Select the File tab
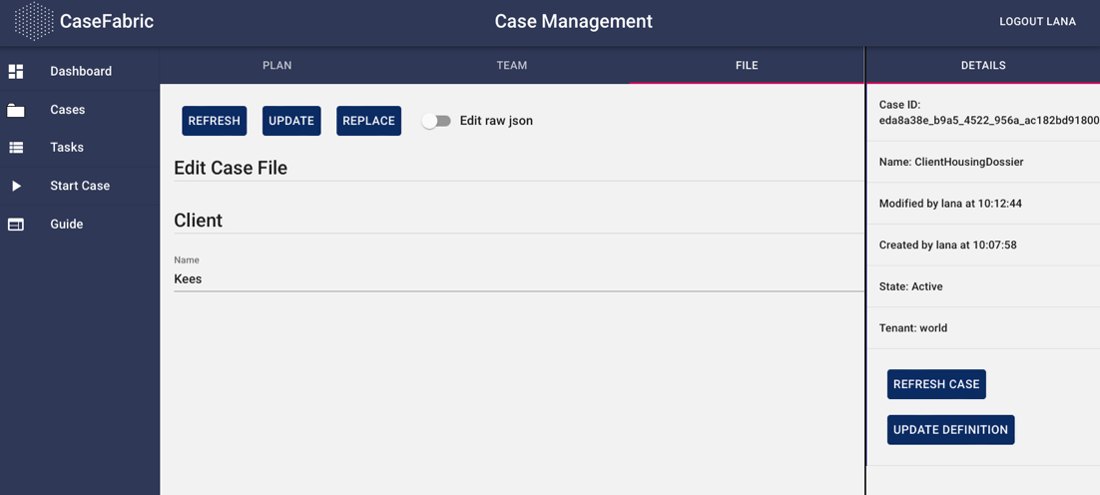This screenshot has height=495, width=1100. tap(746, 65)
